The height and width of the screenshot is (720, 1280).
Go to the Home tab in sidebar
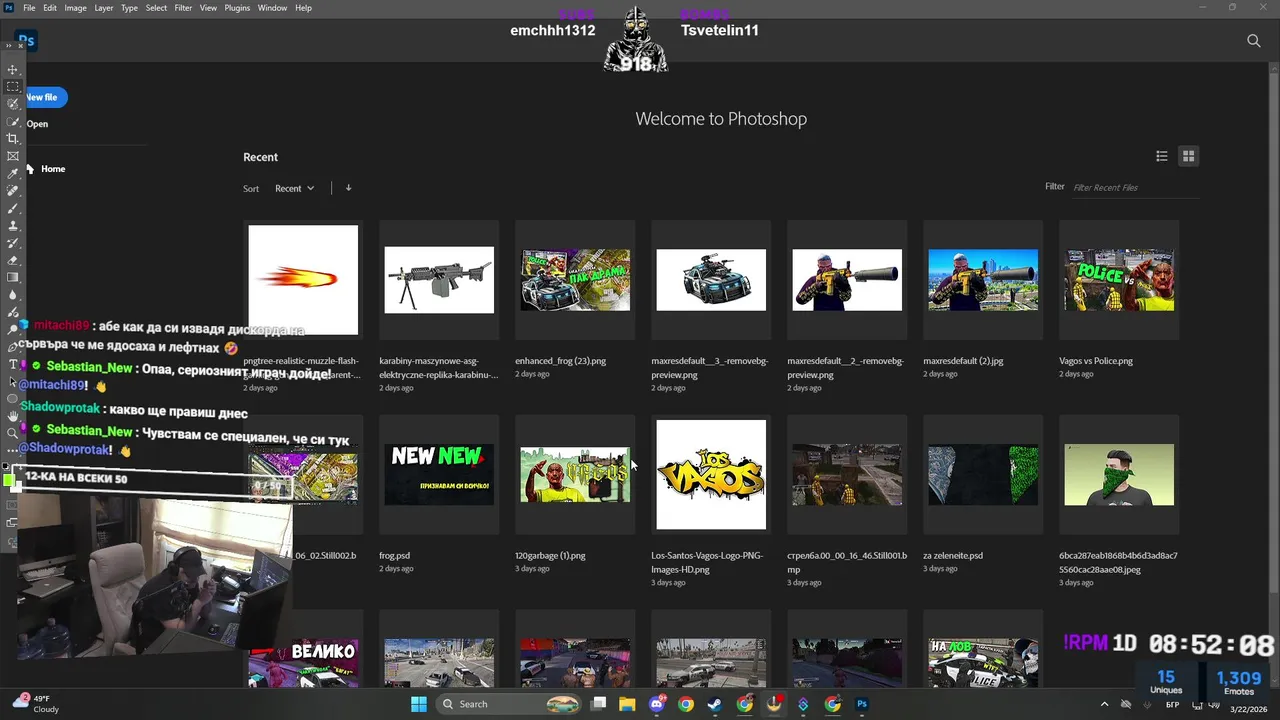click(x=46, y=169)
